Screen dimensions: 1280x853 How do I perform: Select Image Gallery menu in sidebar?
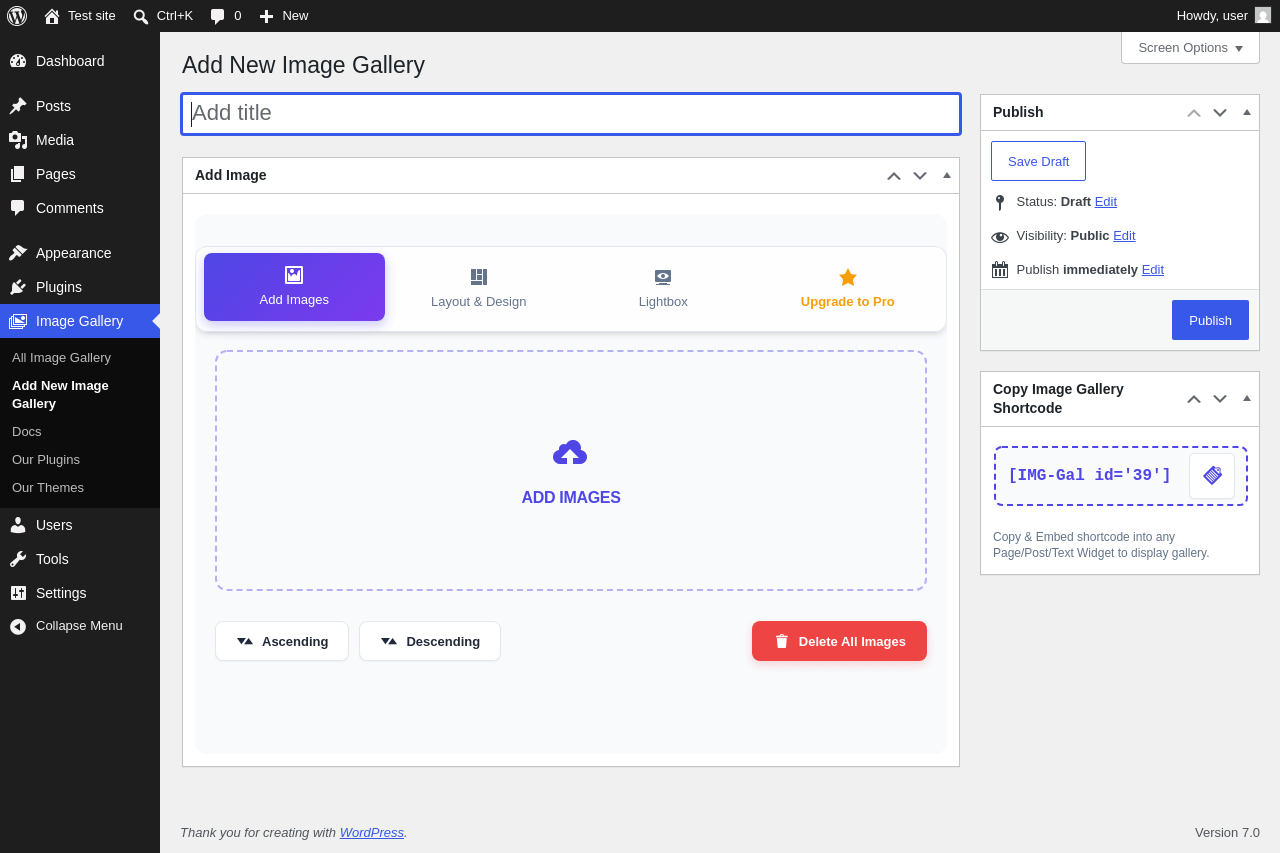[x=80, y=321]
